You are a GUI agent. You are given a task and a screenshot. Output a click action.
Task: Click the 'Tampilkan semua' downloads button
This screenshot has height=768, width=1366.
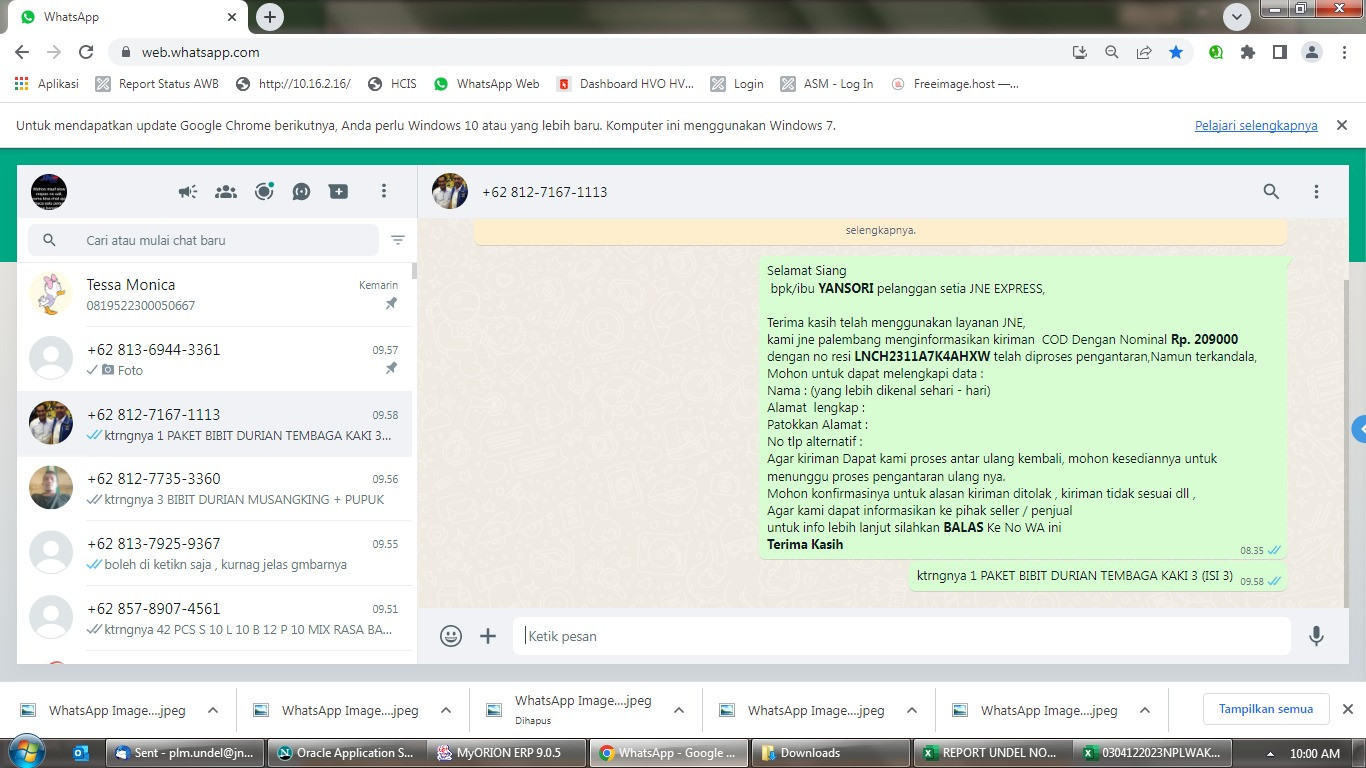tap(1266, 709)
